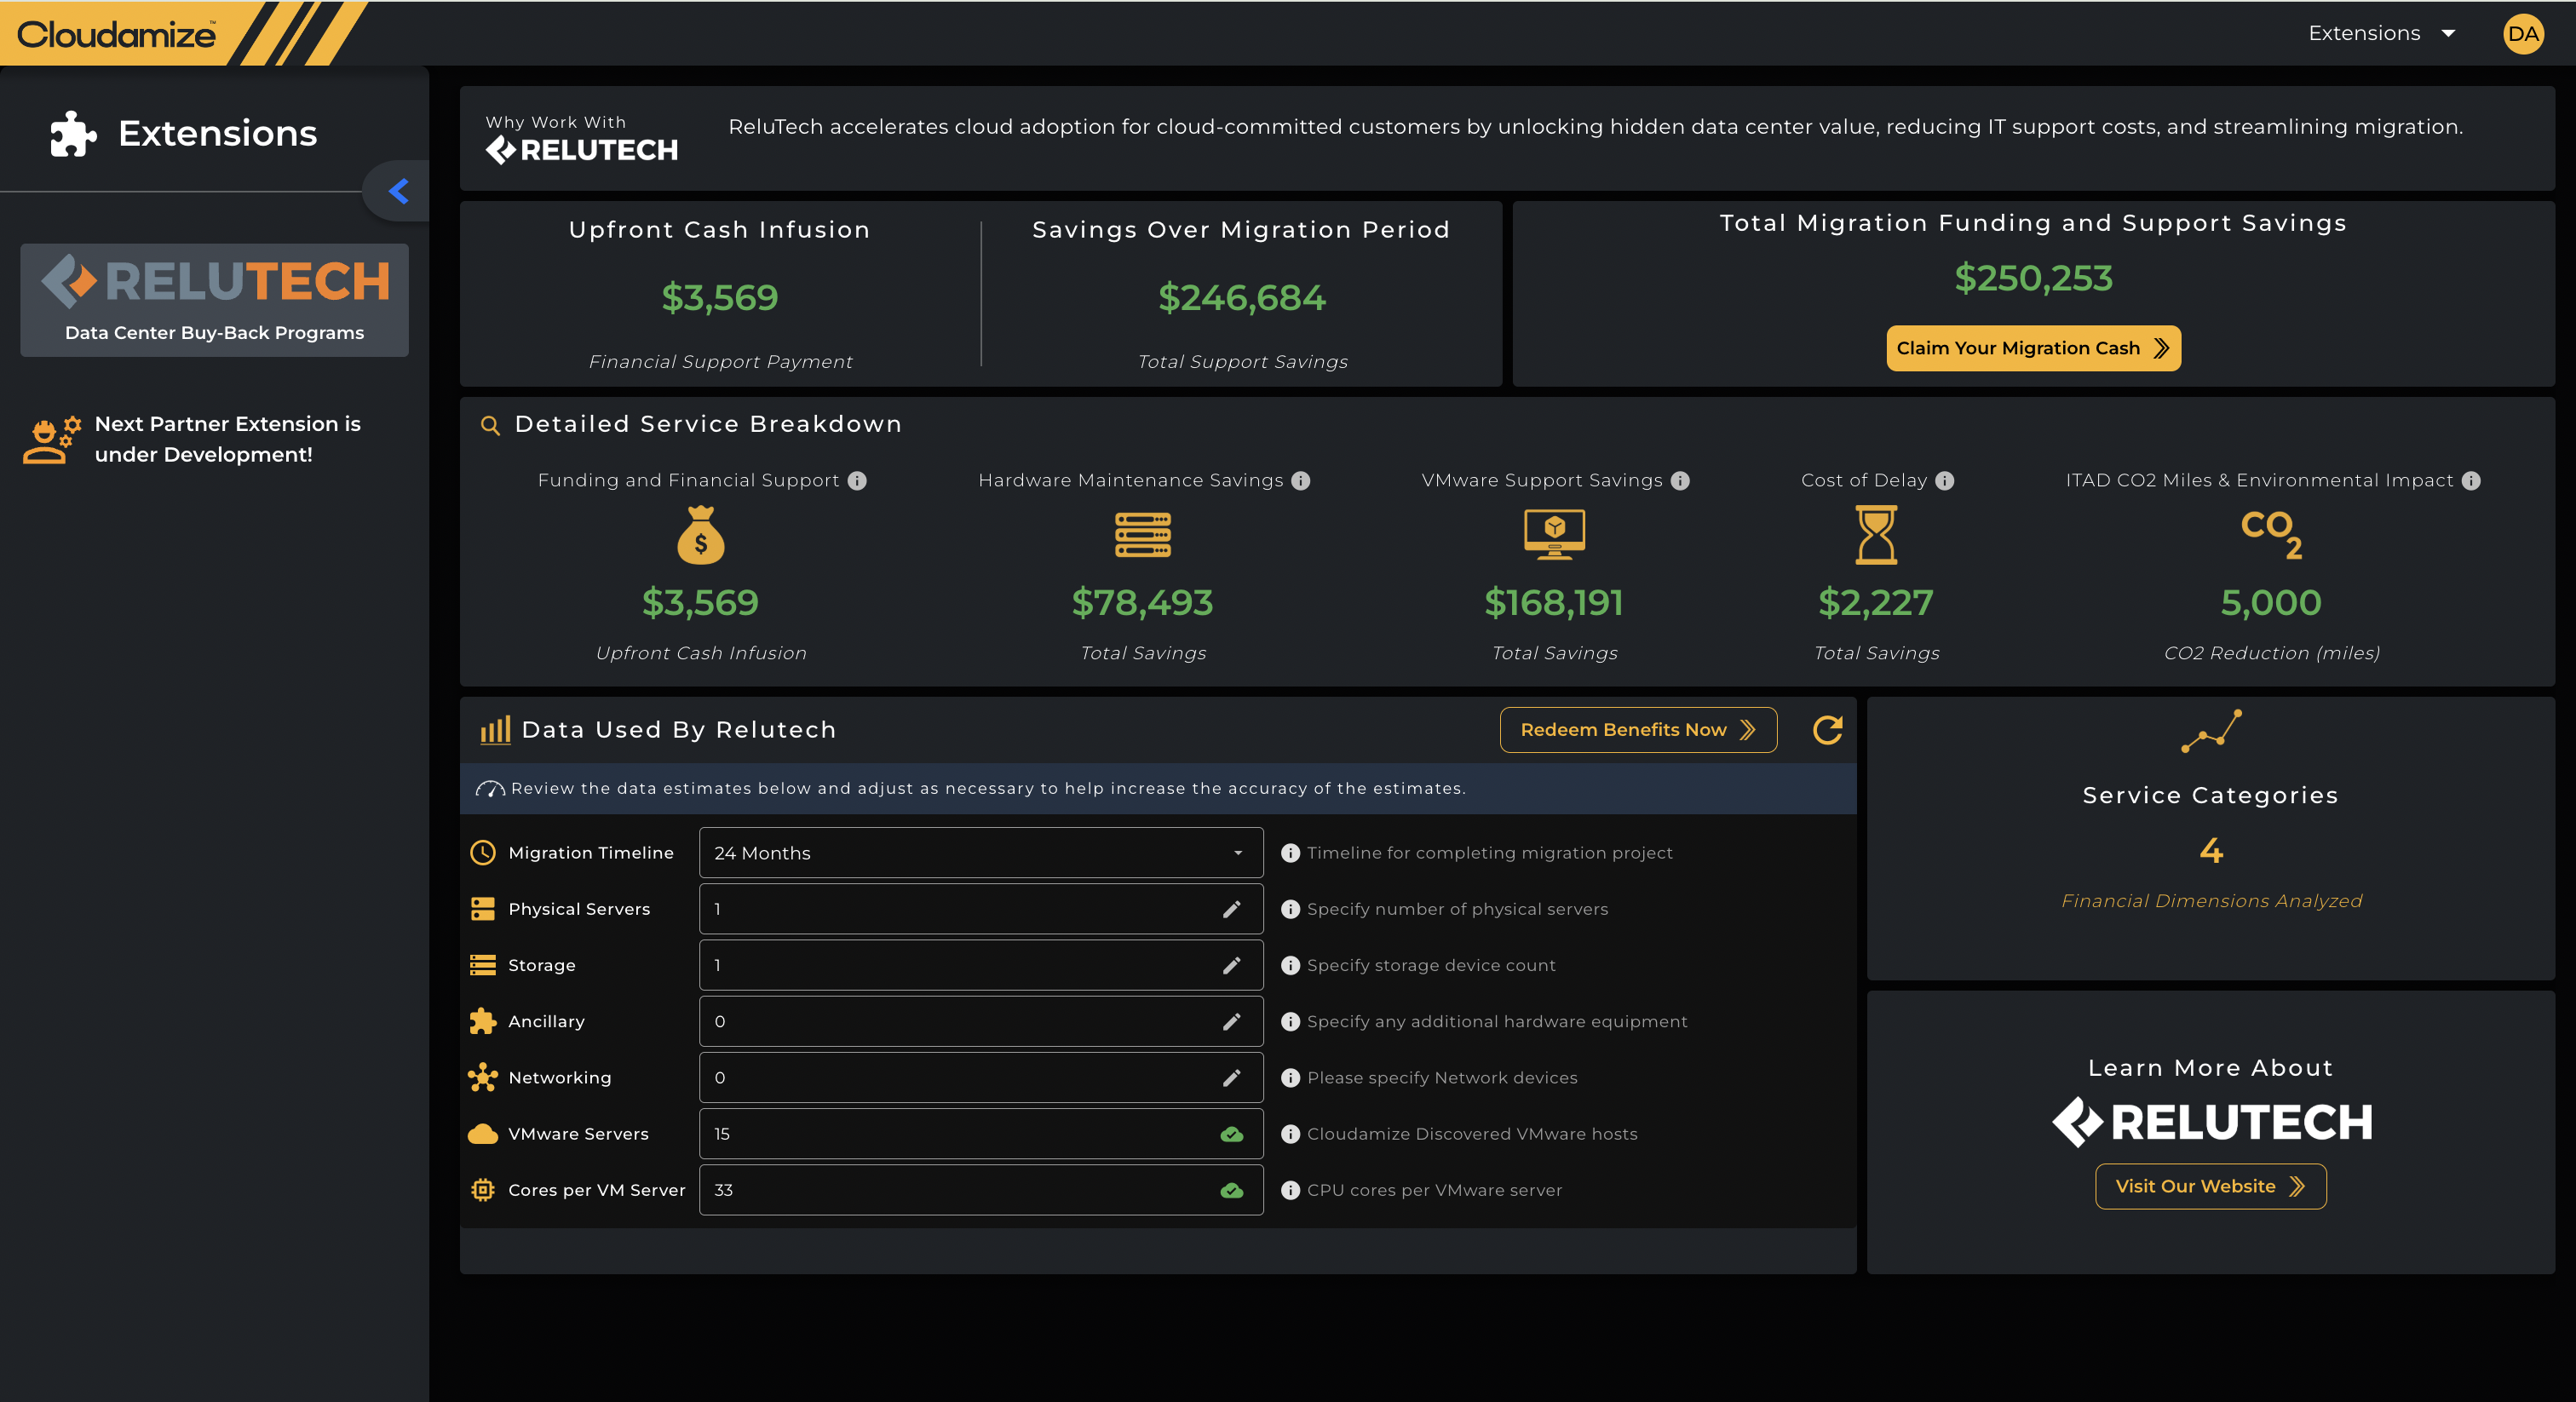Click the refresh icon beside Redeem Benefits

pos(1827,730)
